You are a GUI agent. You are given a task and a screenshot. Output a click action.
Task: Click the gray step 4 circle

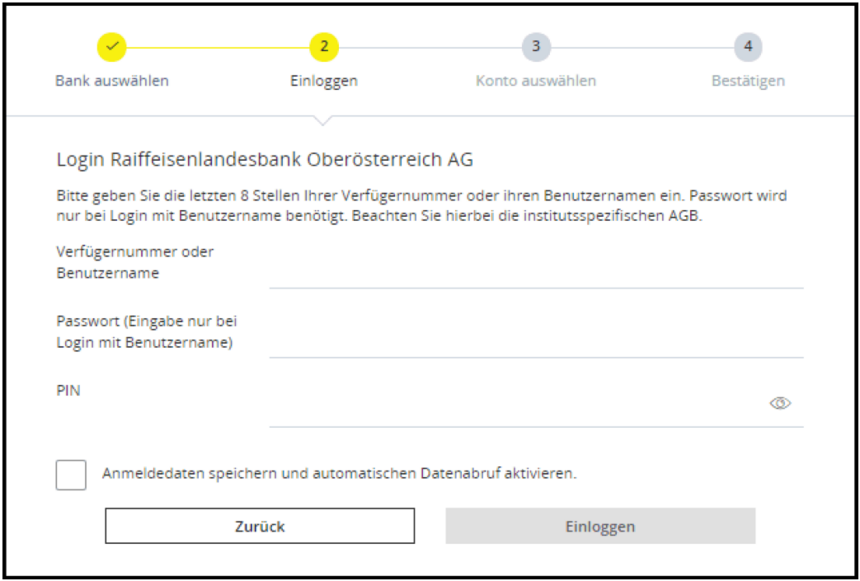tap(748, 47)
